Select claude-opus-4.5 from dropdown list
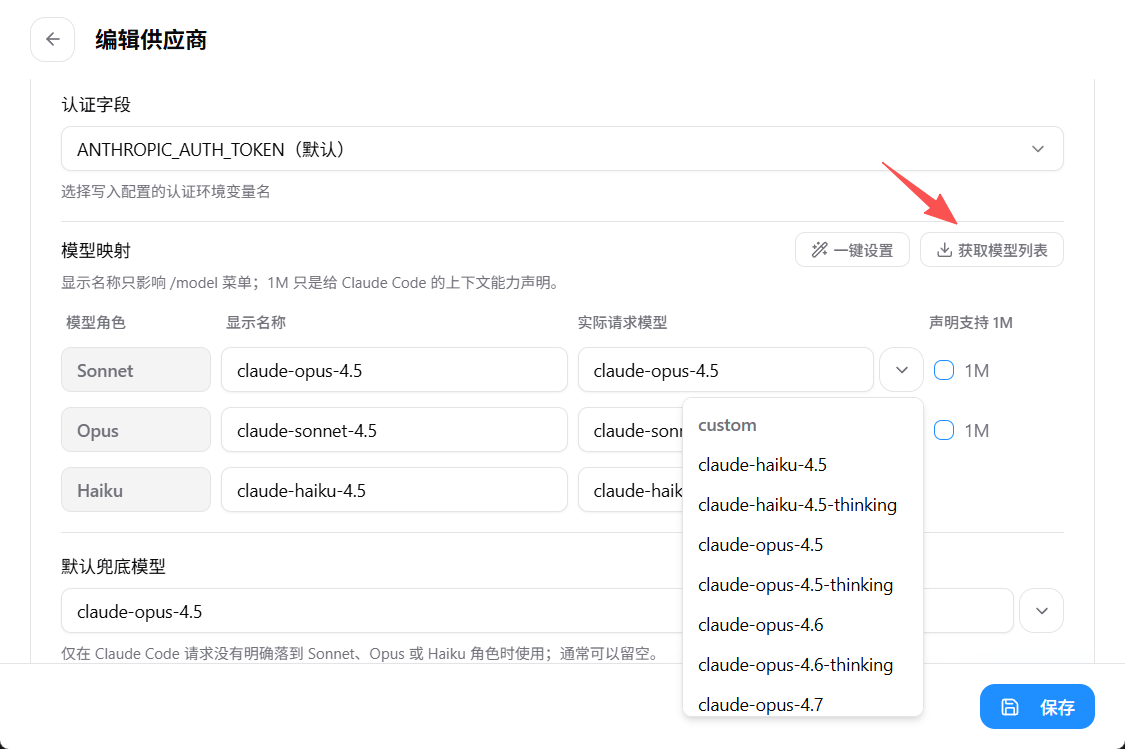The width and height of the screenshot is (1125, 749). (x=802, y=545)
